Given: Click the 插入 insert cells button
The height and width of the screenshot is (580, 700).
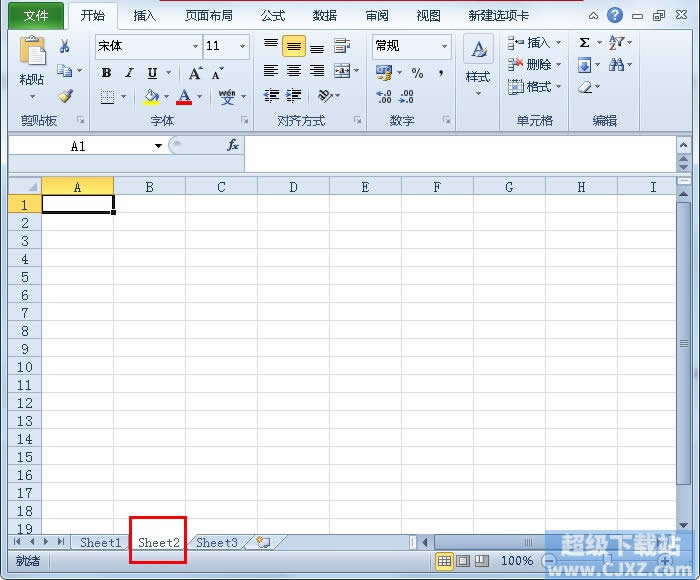Looking at the screenshot, I should pos(534,43).
